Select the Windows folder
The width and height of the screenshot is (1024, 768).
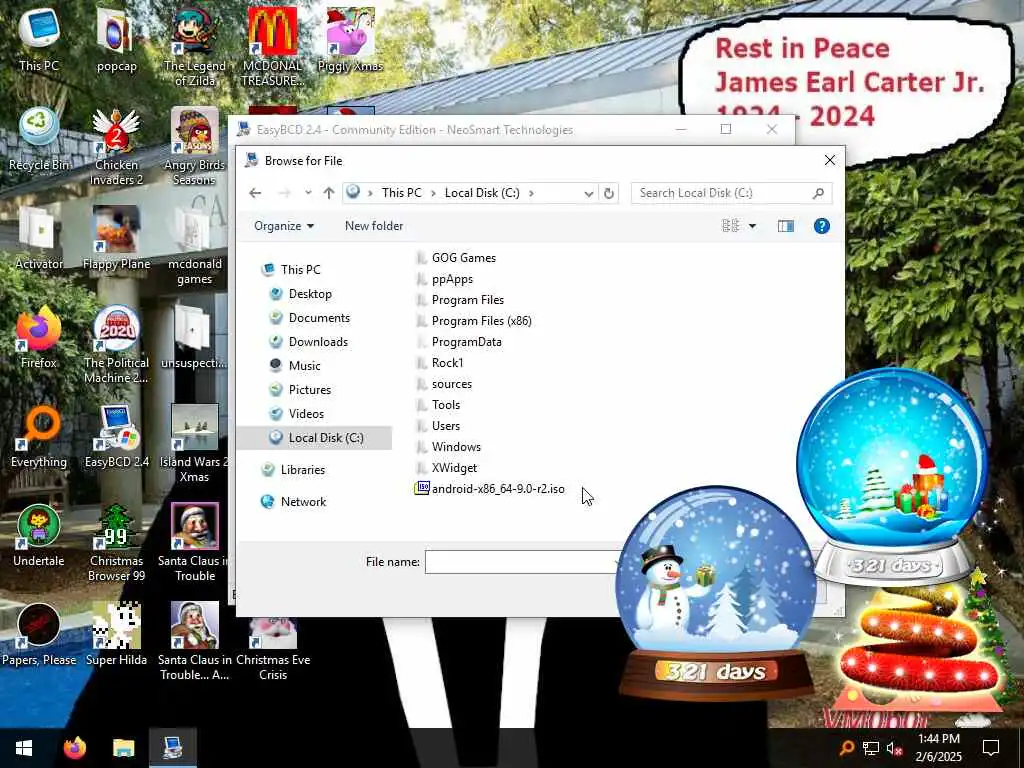click(448, 447)
